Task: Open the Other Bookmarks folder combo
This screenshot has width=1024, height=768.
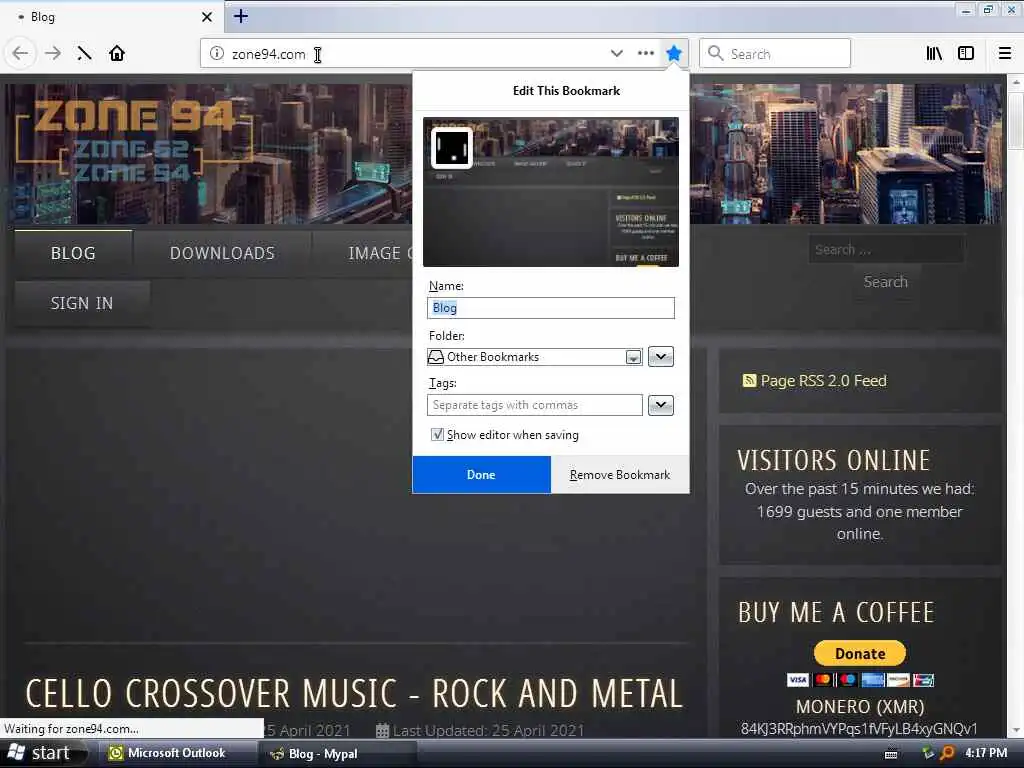Action: pos(534,357)
